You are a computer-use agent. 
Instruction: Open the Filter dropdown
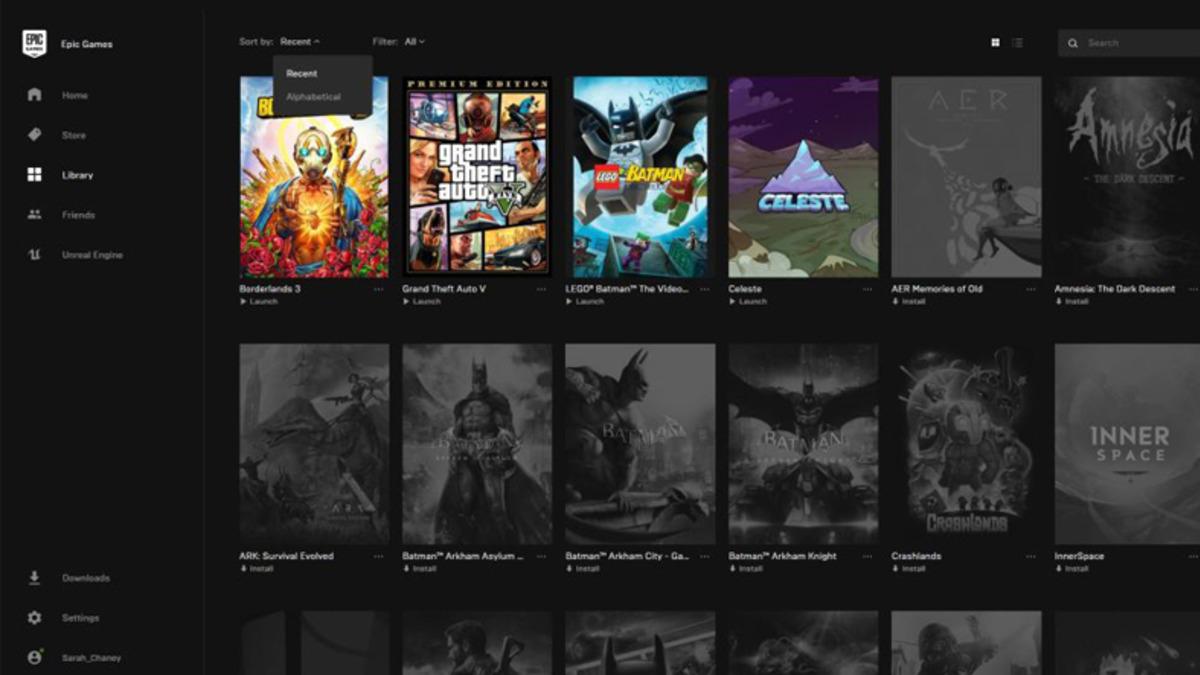[x=415, y=41]
